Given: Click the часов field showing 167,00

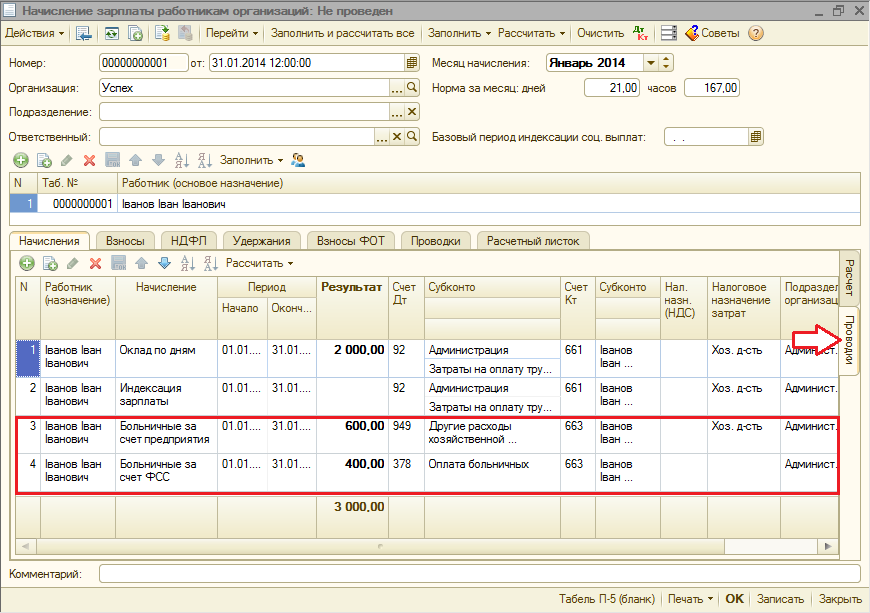Looking at the screenshot, I should coord(712,88).
